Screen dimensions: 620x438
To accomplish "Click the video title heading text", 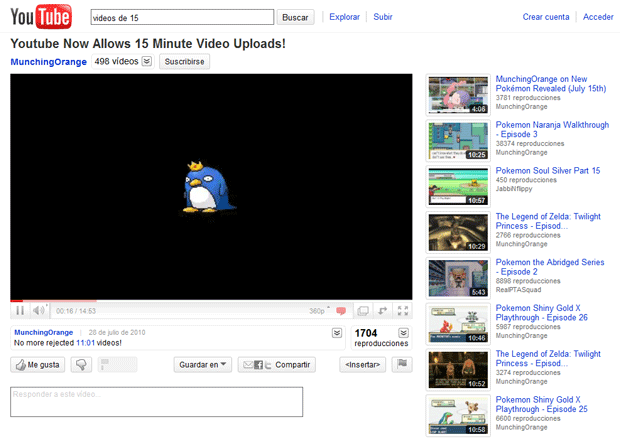I will [x=148, y=43].
